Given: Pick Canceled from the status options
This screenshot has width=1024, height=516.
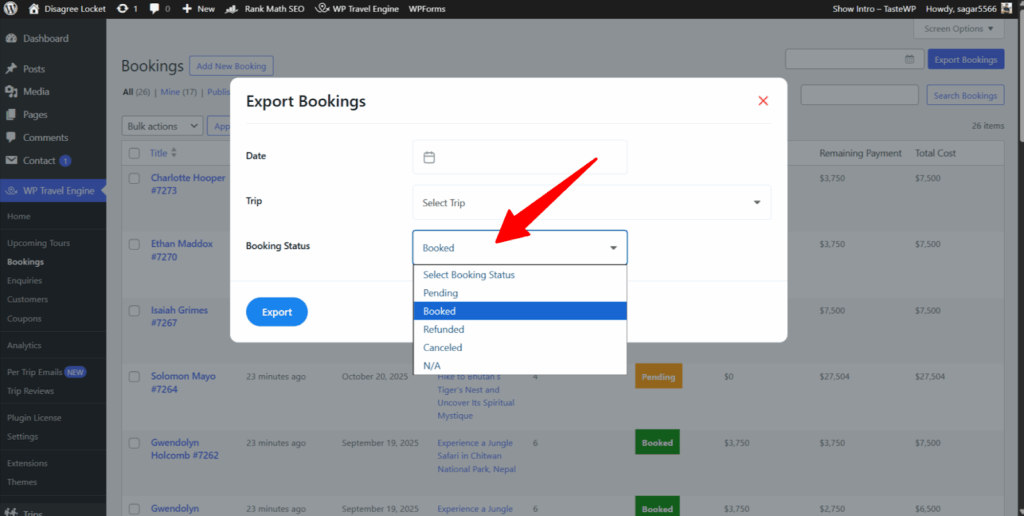Looking at the screenshot, I should 442,347.
